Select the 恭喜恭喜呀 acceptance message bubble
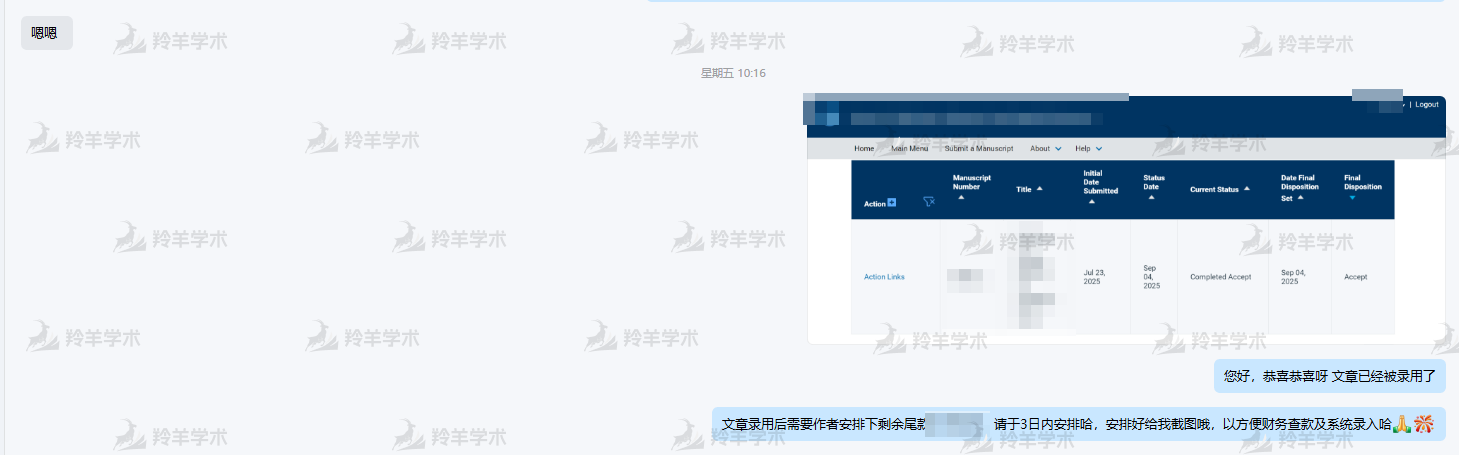Screen dimensions: 1459x455 click(x=1329, y=376)
